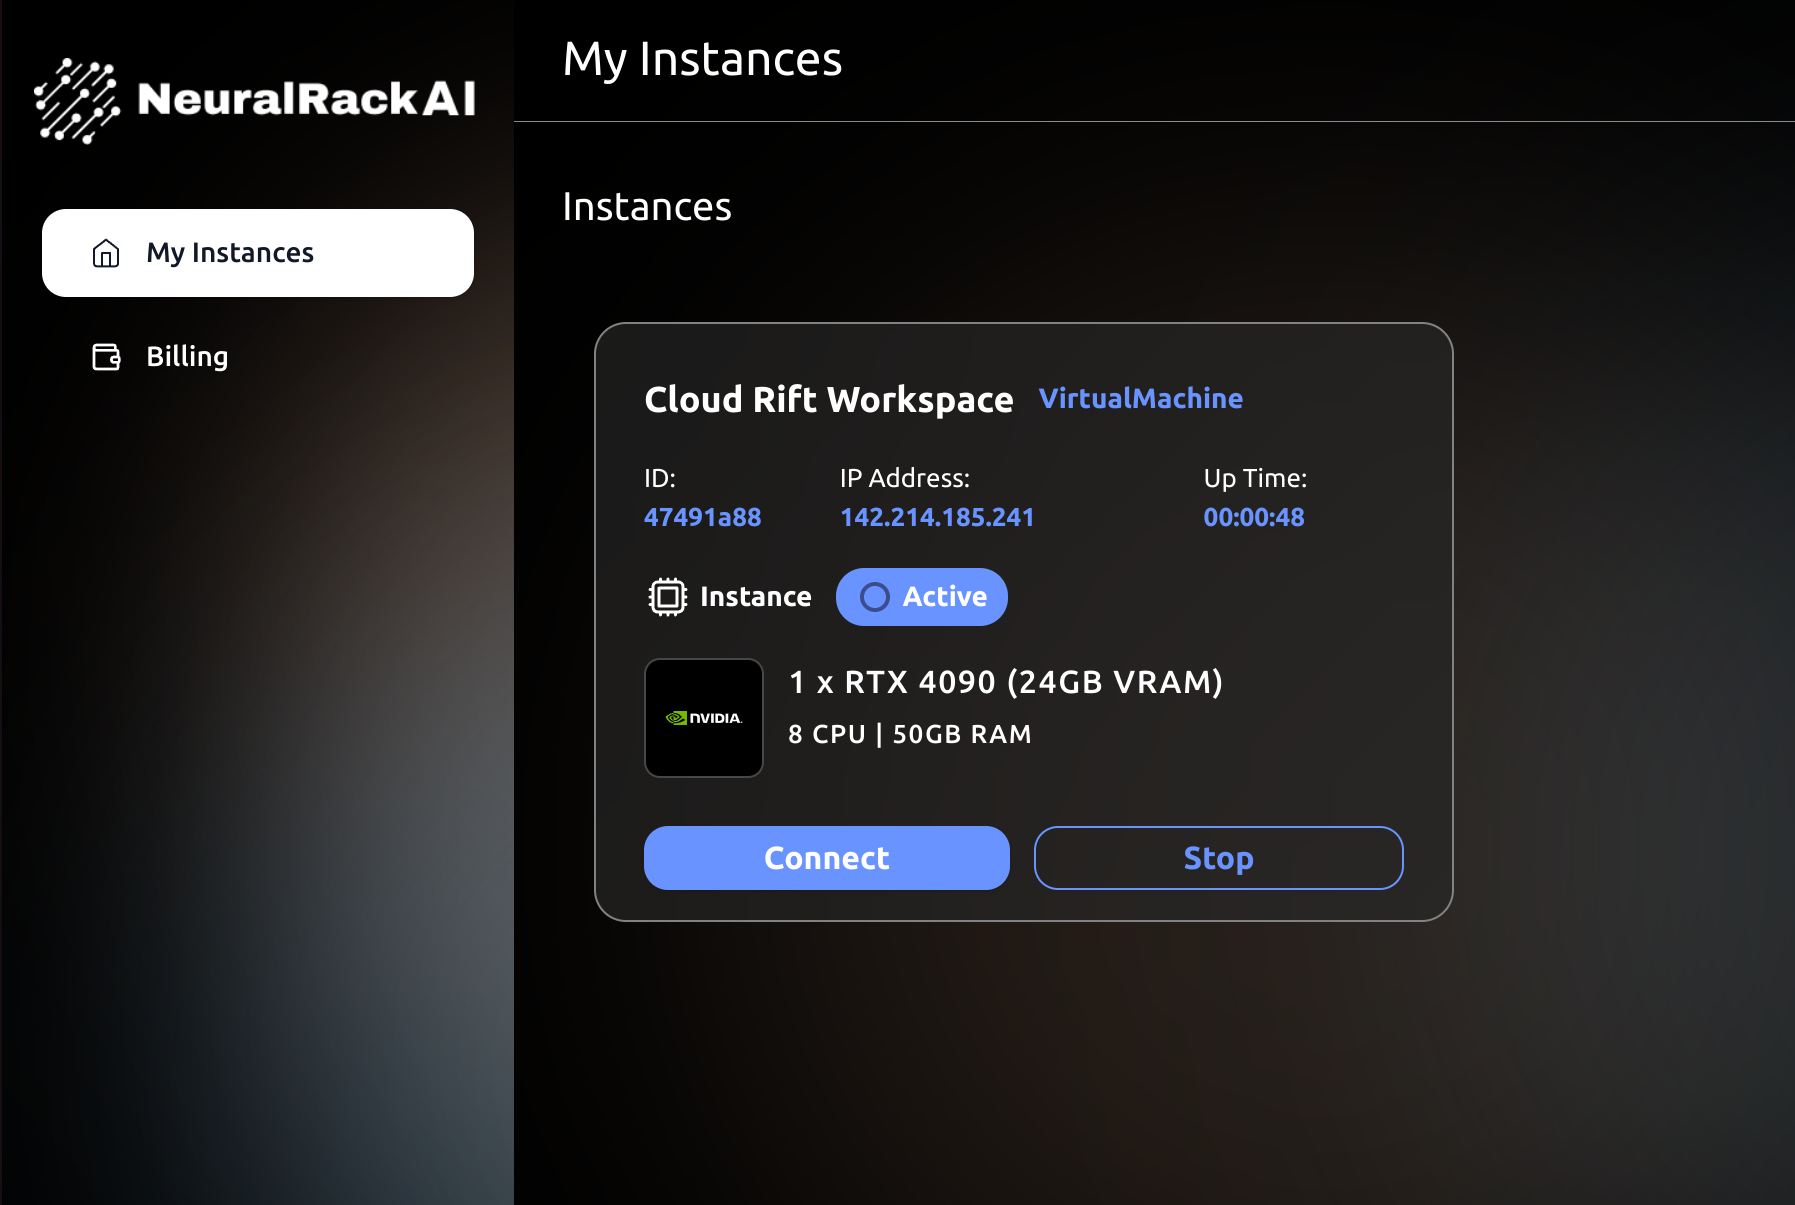Screen dimensions: 1795x1205
Task: Click the RTX 4090 GPU specification text
Action: pos(1005,682)
